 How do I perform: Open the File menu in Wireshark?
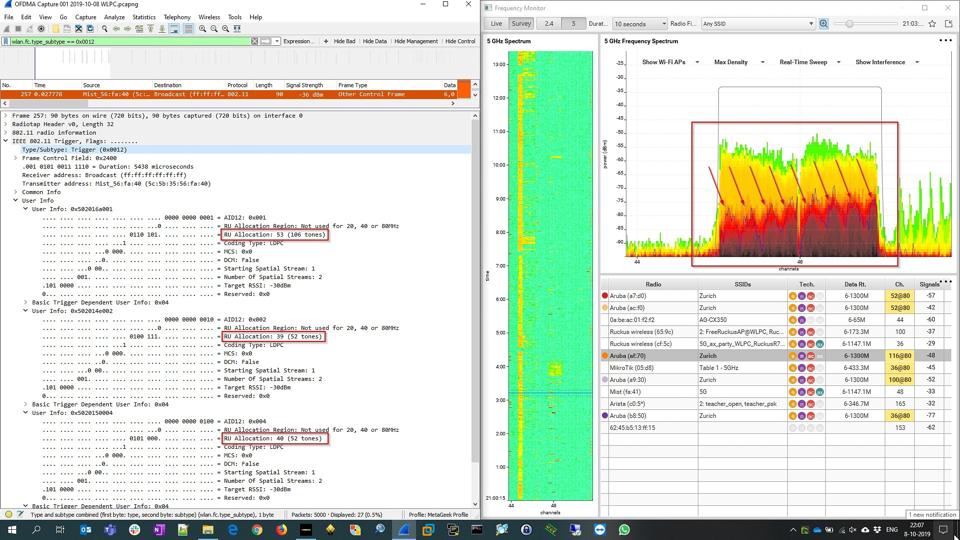[9, 17]
